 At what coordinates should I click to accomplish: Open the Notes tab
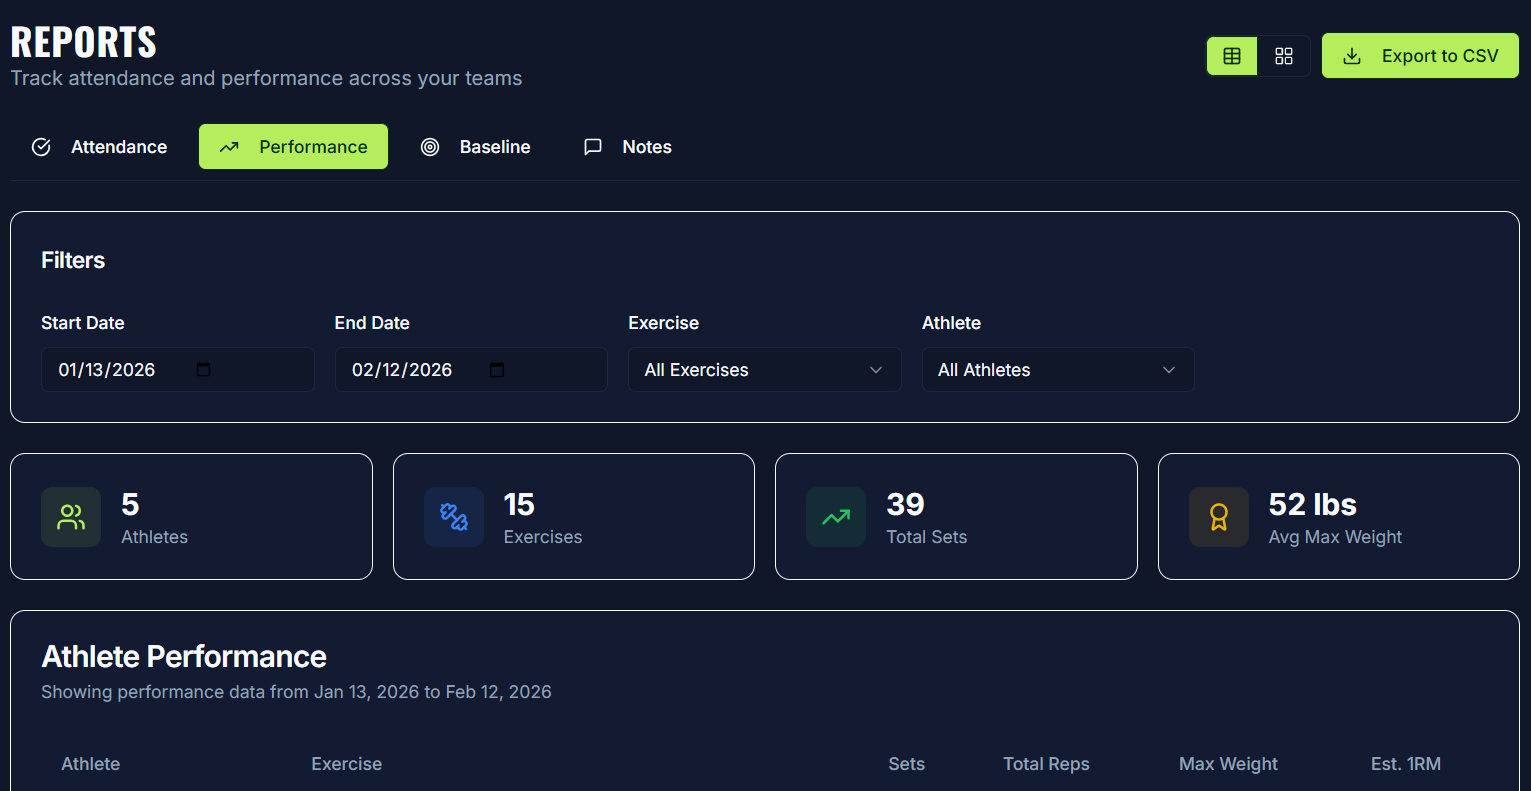(x=627, y=147)
